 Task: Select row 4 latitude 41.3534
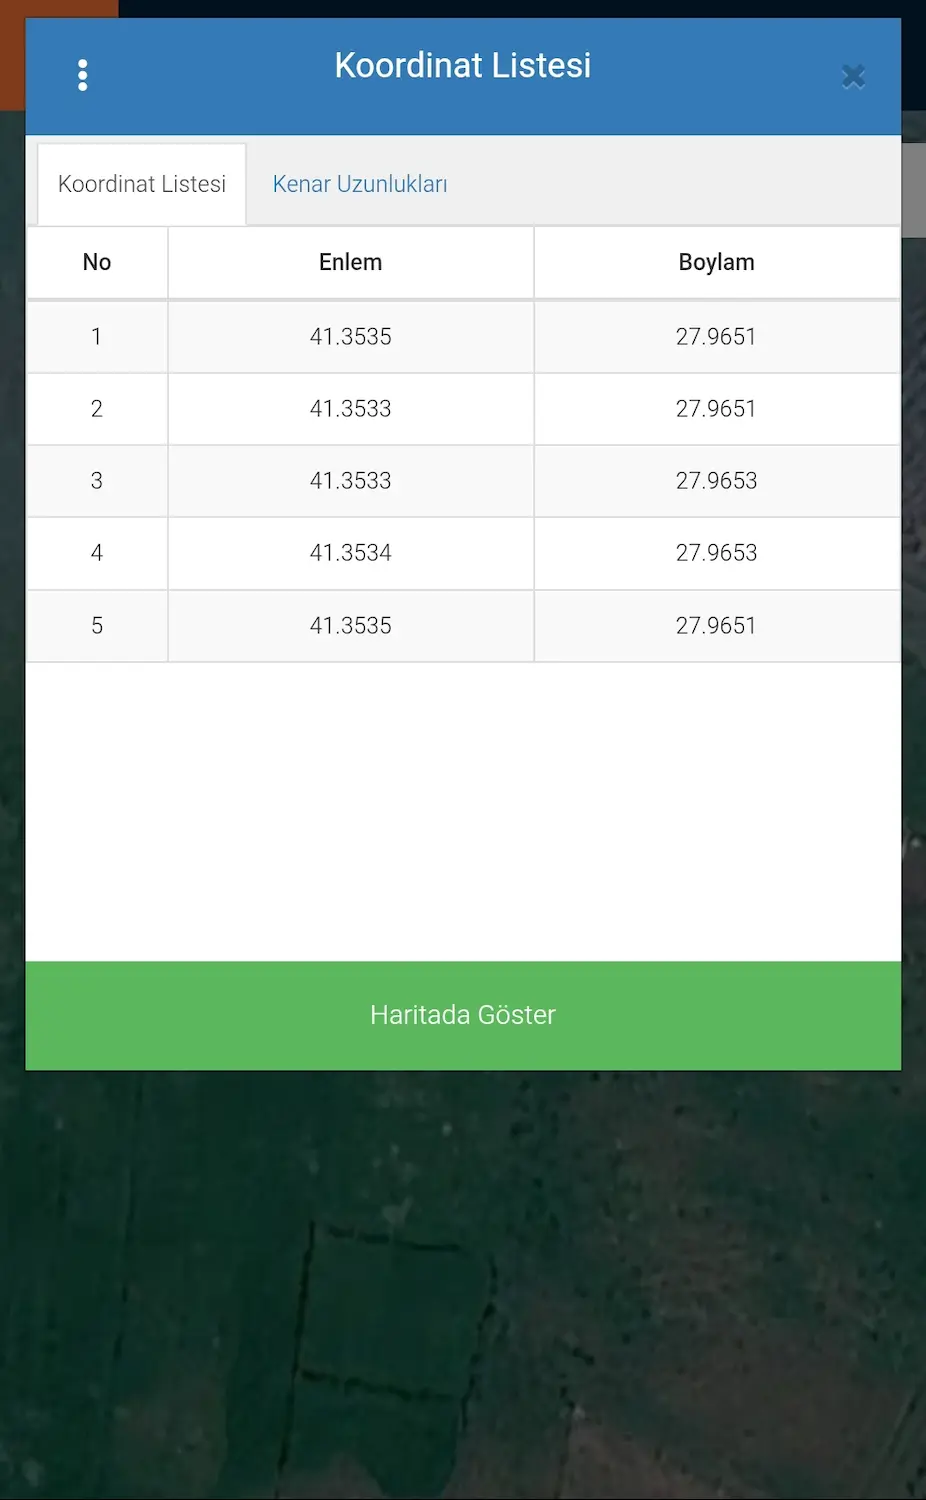(351, 553)
